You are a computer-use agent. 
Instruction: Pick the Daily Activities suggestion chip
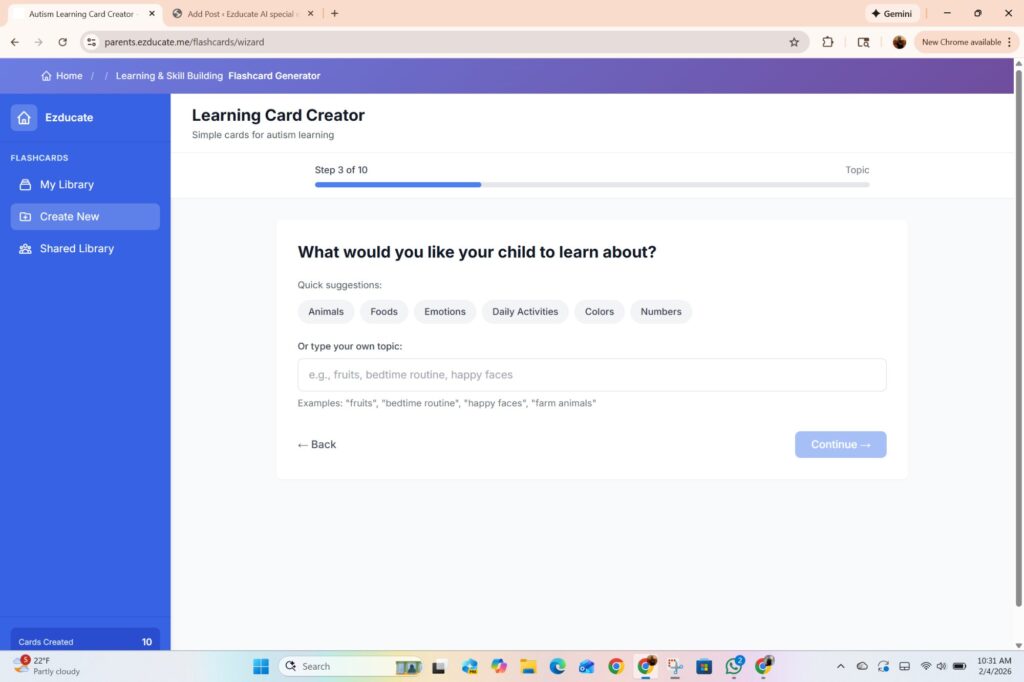click(525, 312)
